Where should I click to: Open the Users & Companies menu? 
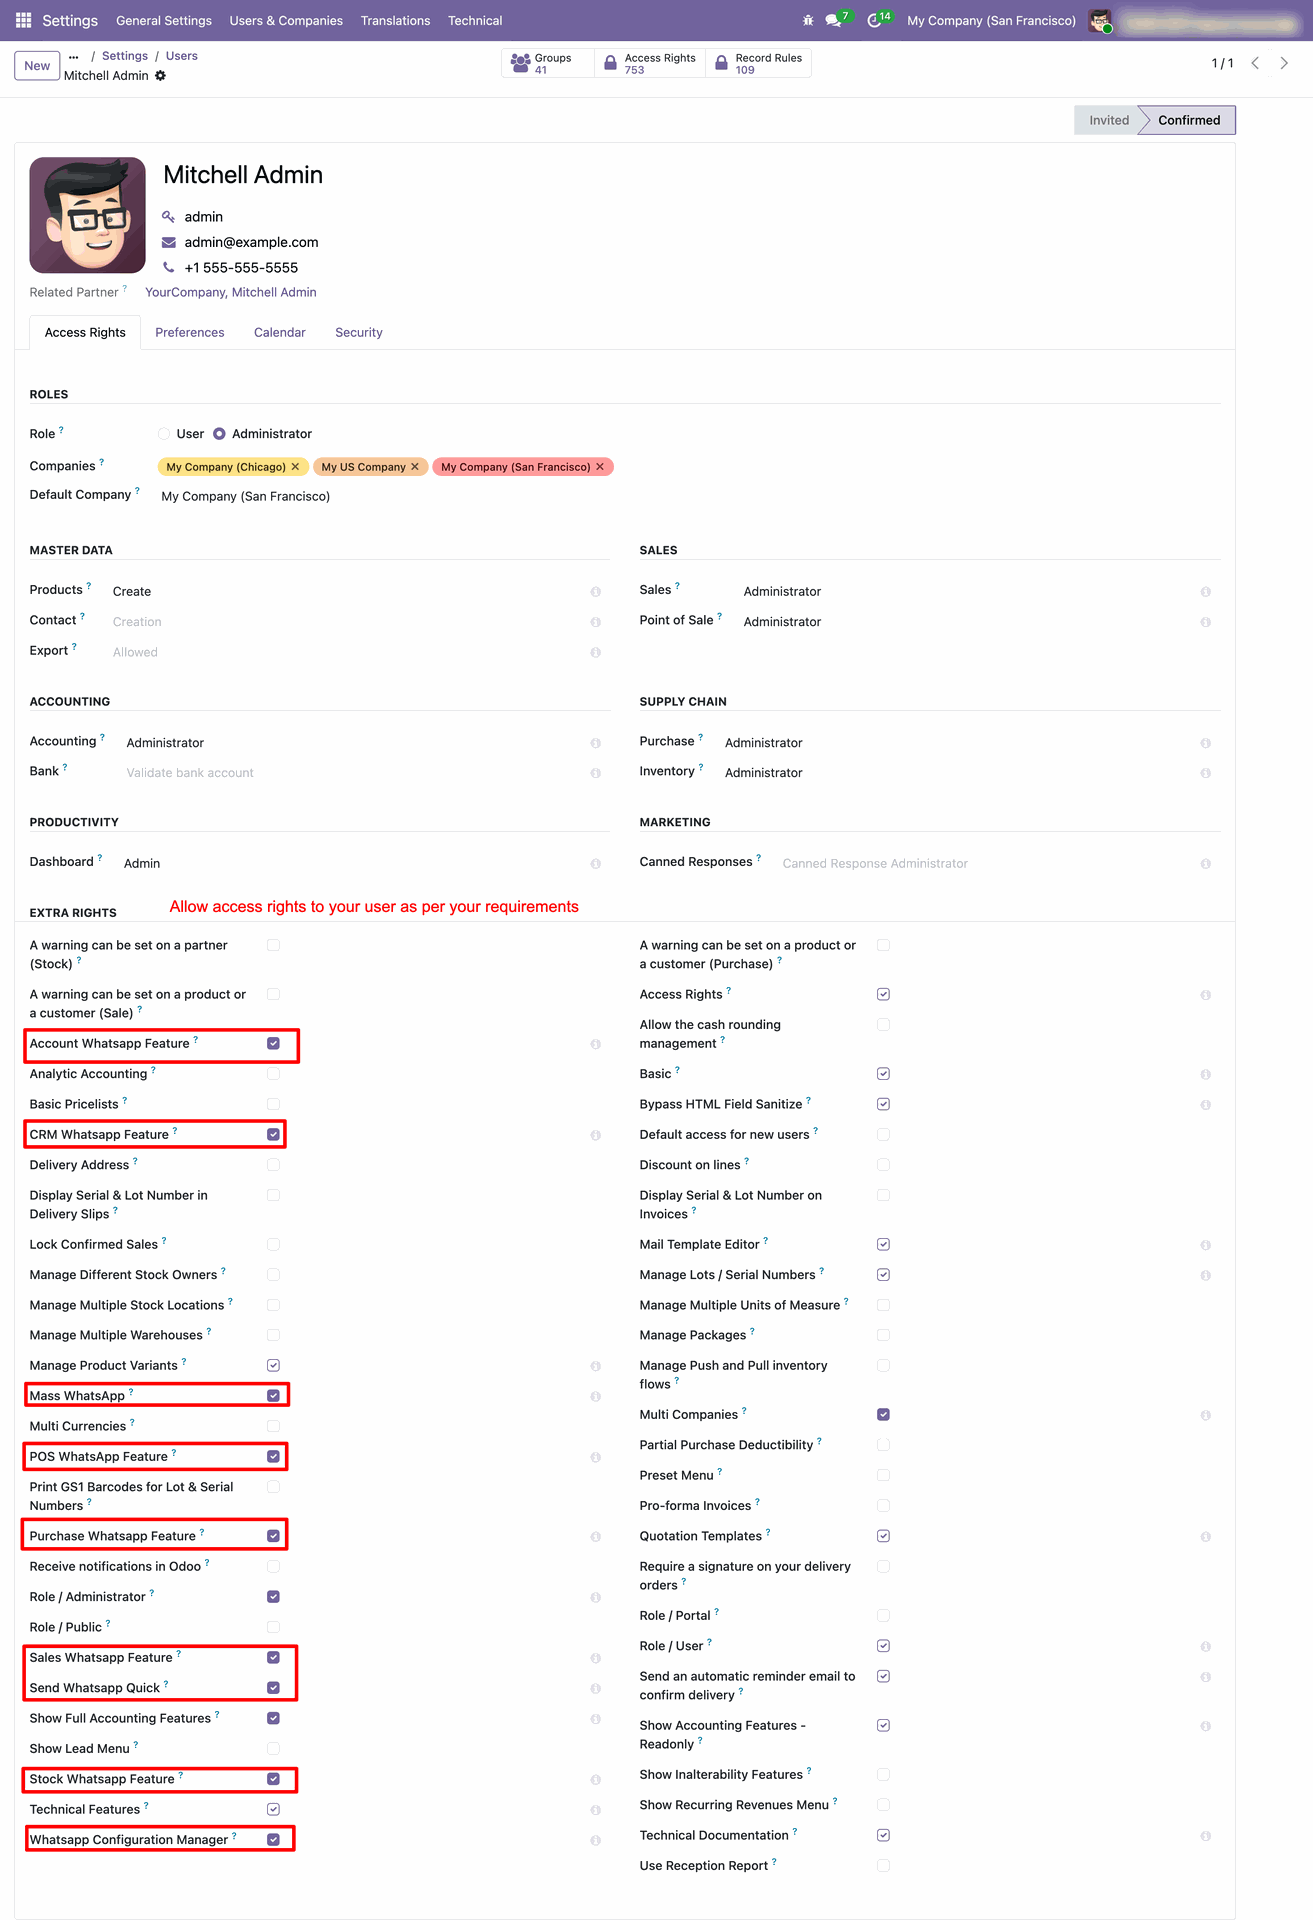pos(286,20)
